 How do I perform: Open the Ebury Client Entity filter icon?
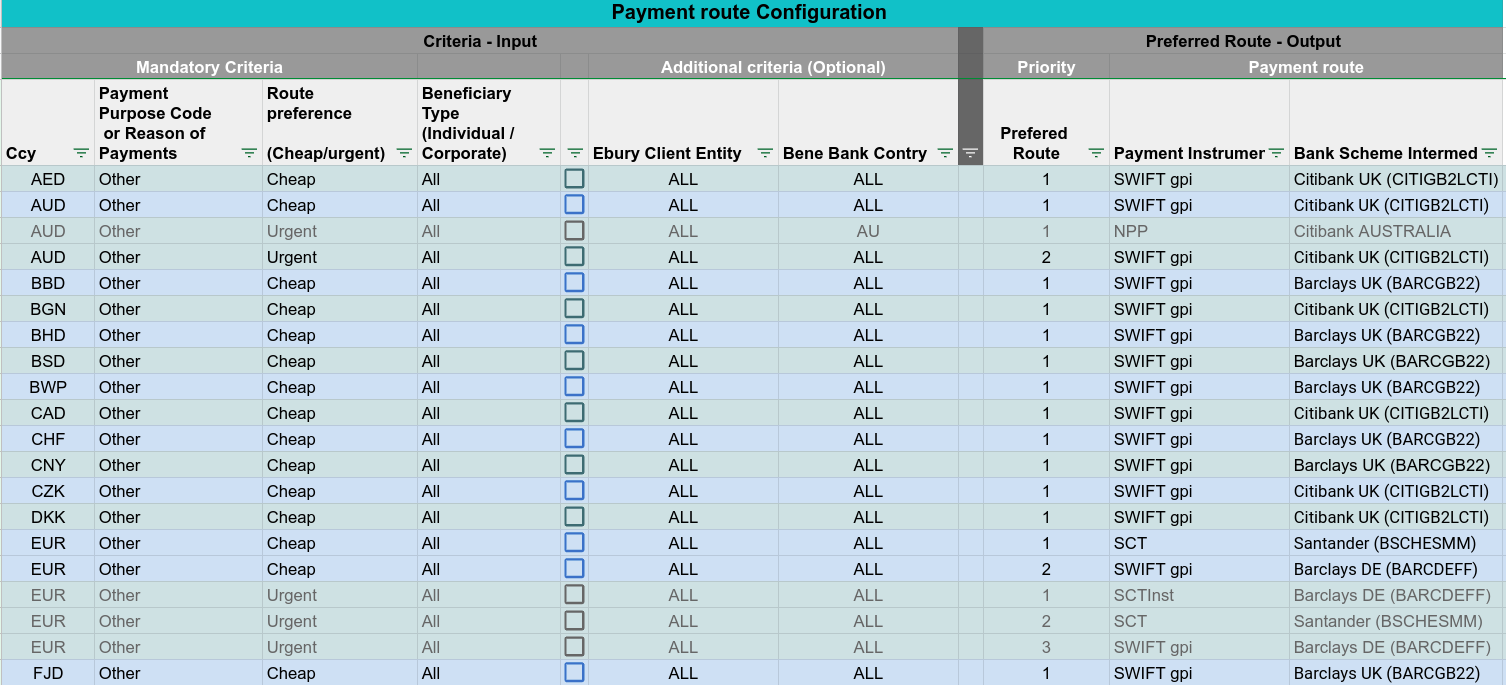click(765, 153)
